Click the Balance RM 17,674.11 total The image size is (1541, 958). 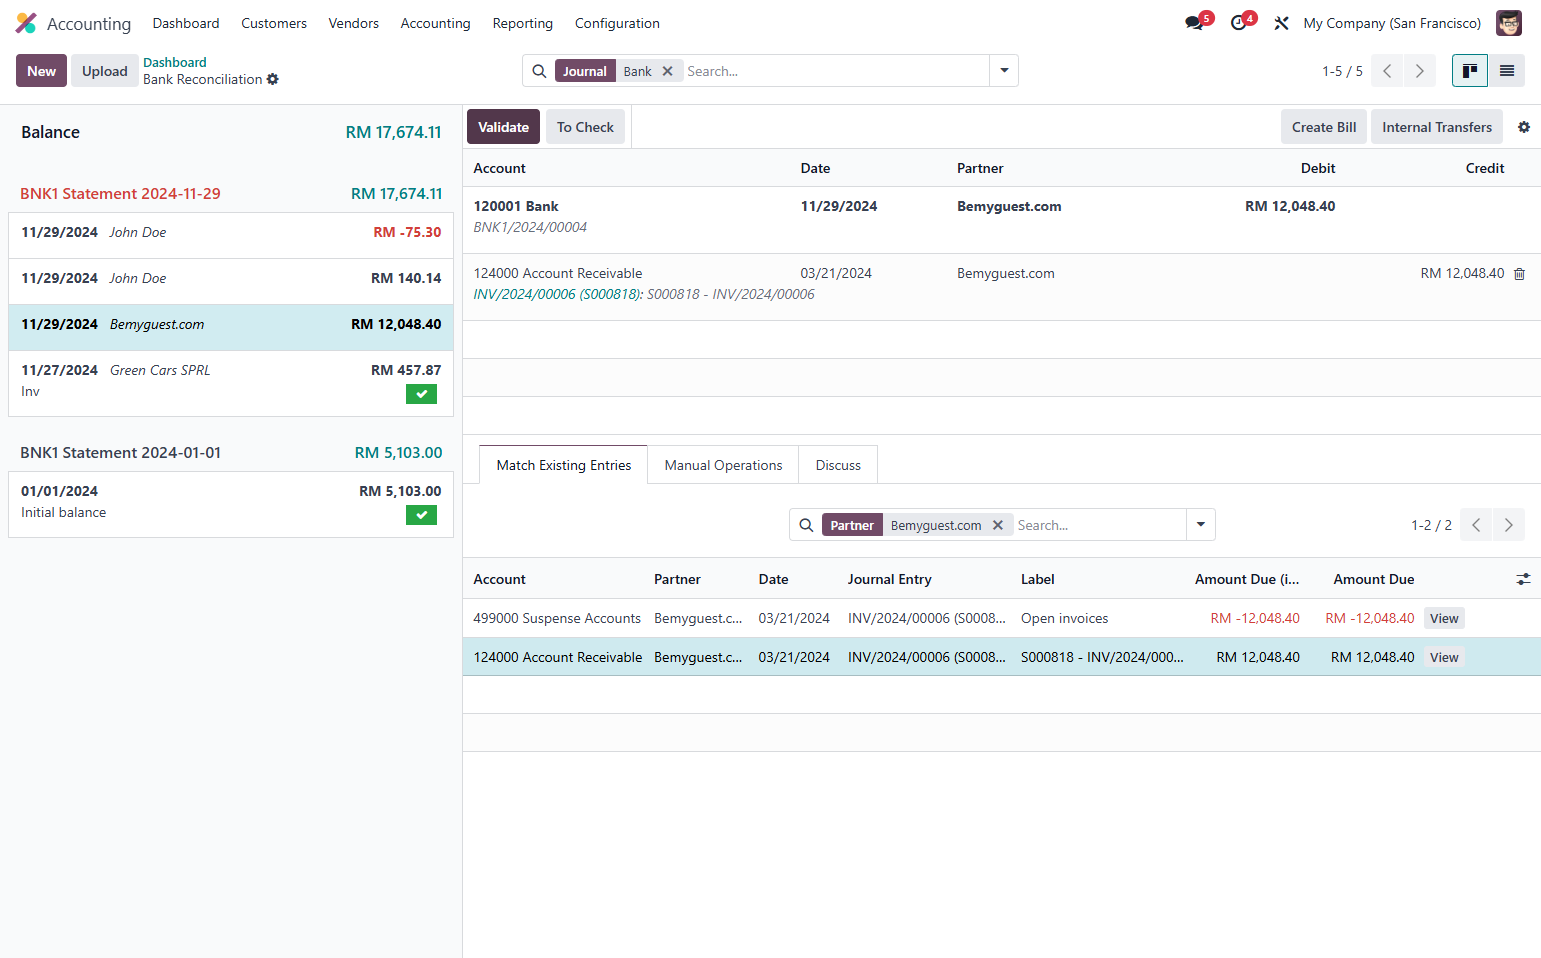coord(393,132)
